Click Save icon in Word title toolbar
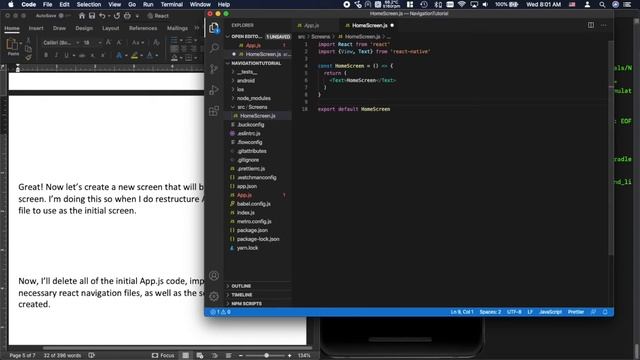Image resolution: width=640 pixels, height=360 pixels. 92,16
